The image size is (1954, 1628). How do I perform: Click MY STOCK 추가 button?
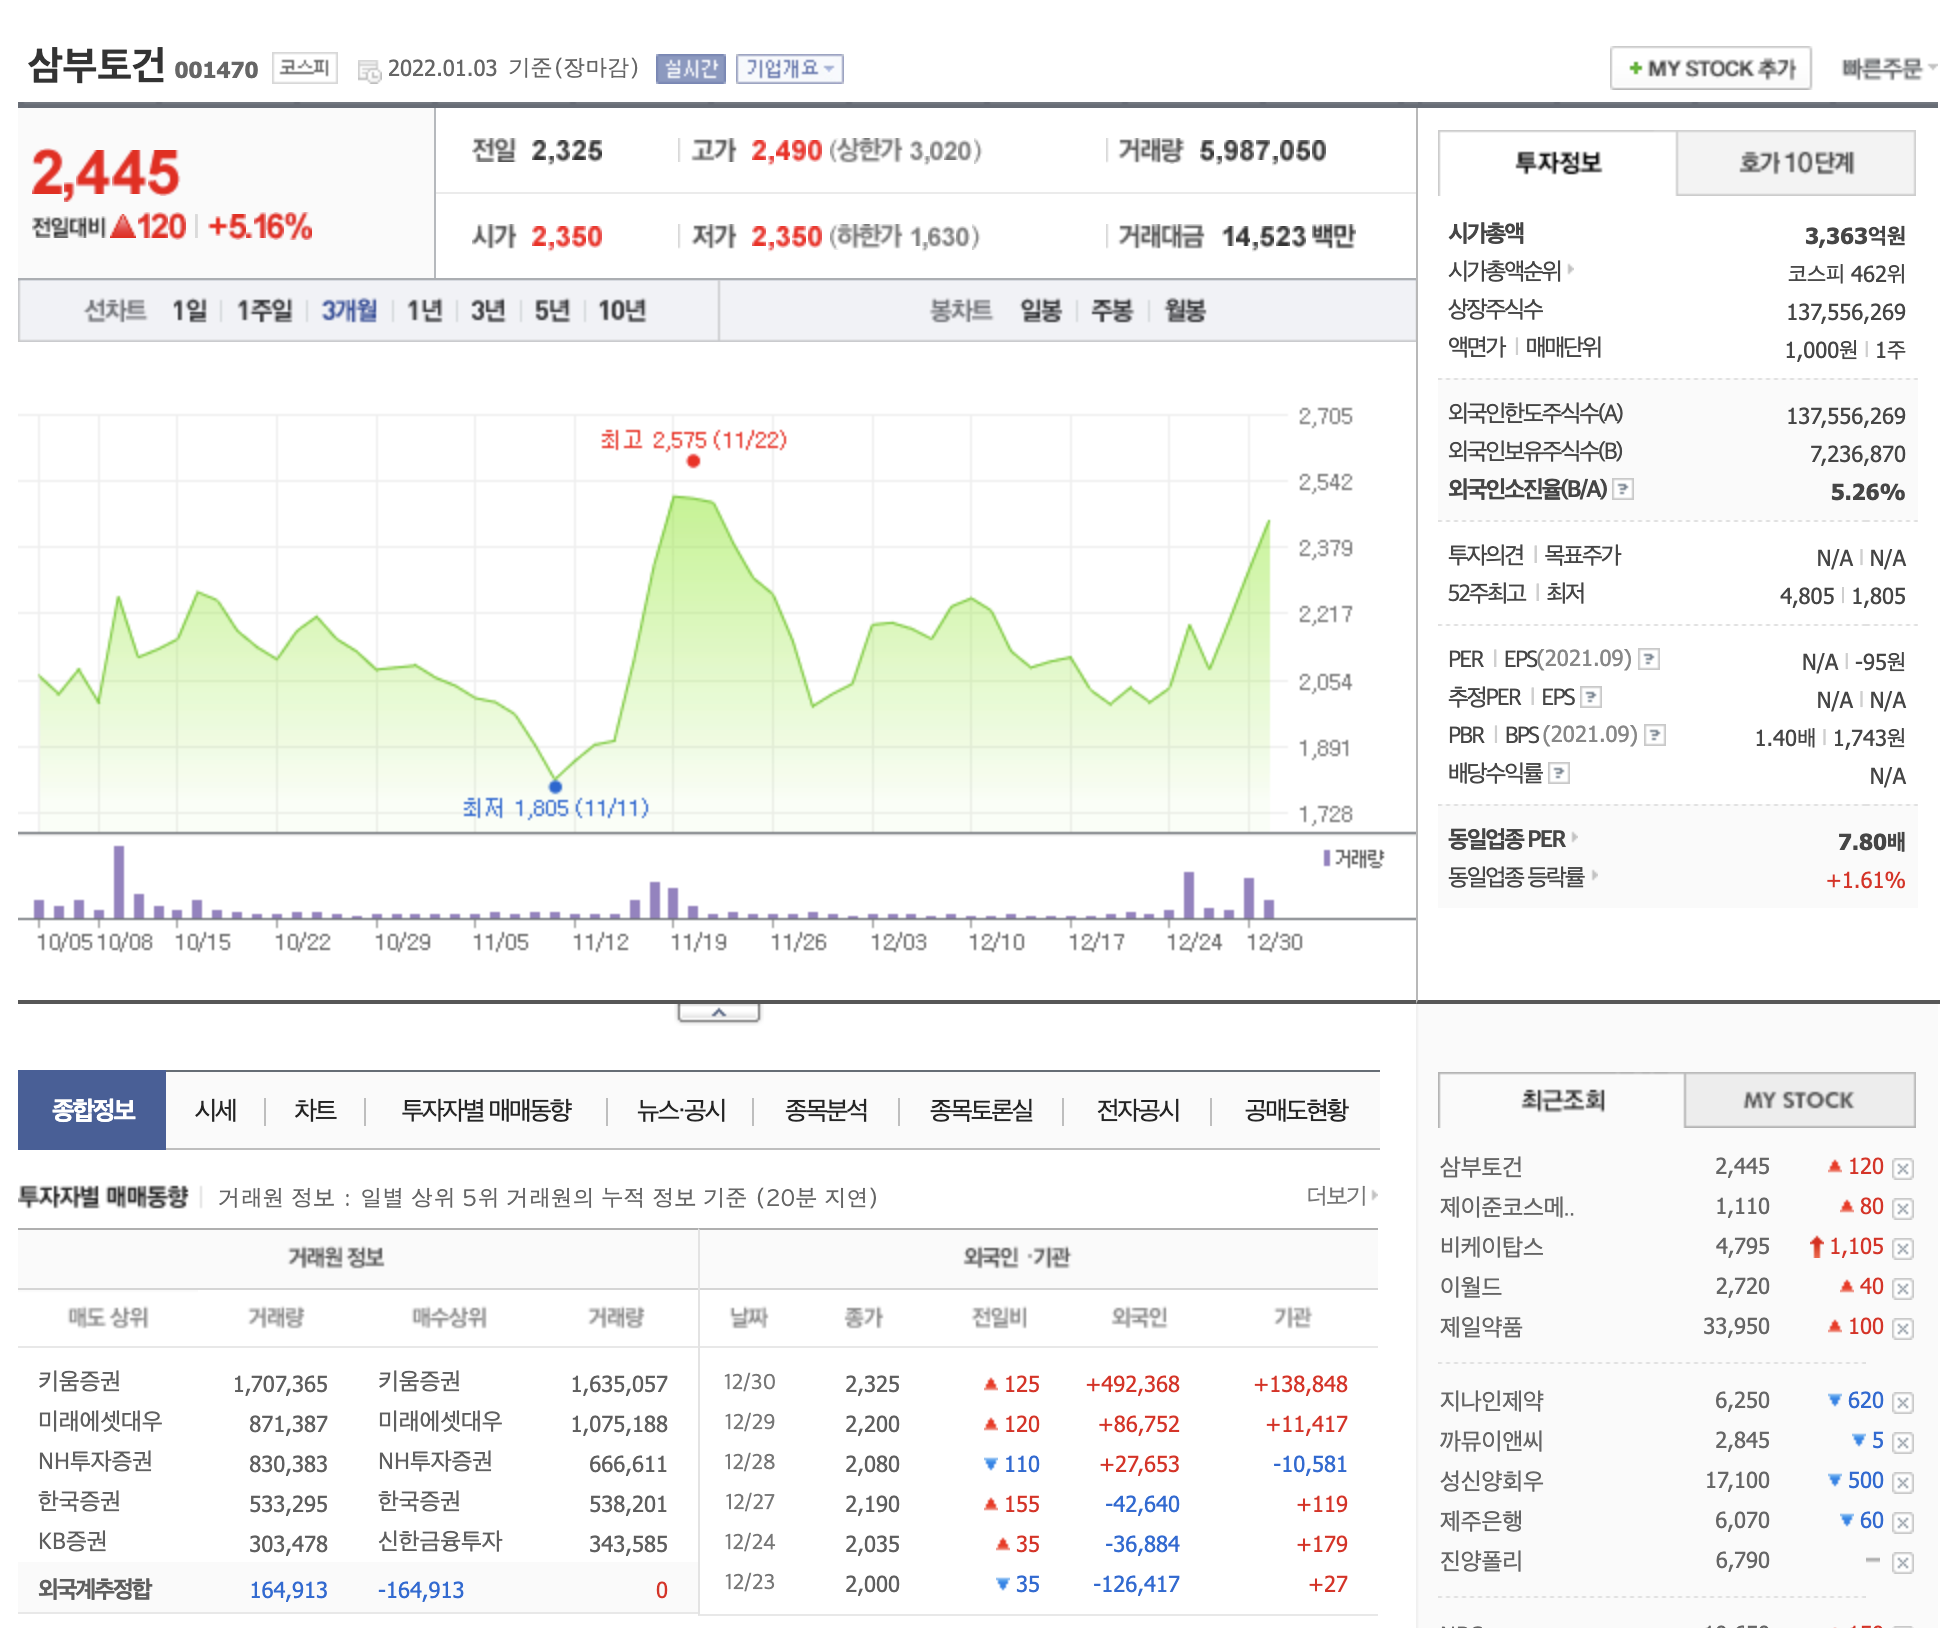1710,69
